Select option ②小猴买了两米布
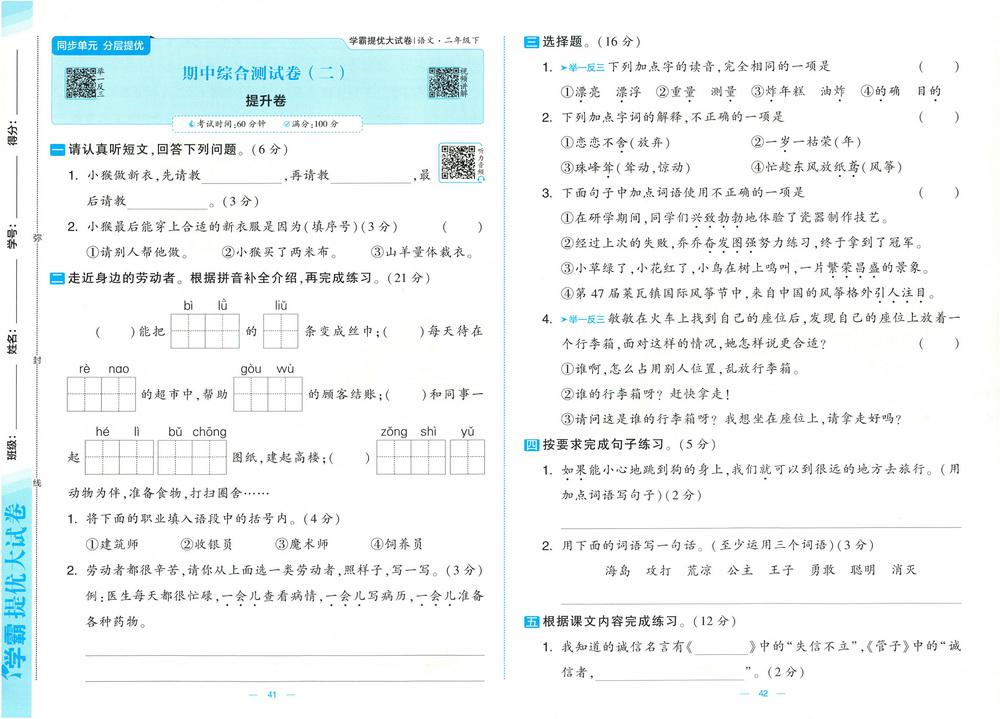Image resolution: width=1000 pixels, height=719 pixels. (x=280, y=252)
